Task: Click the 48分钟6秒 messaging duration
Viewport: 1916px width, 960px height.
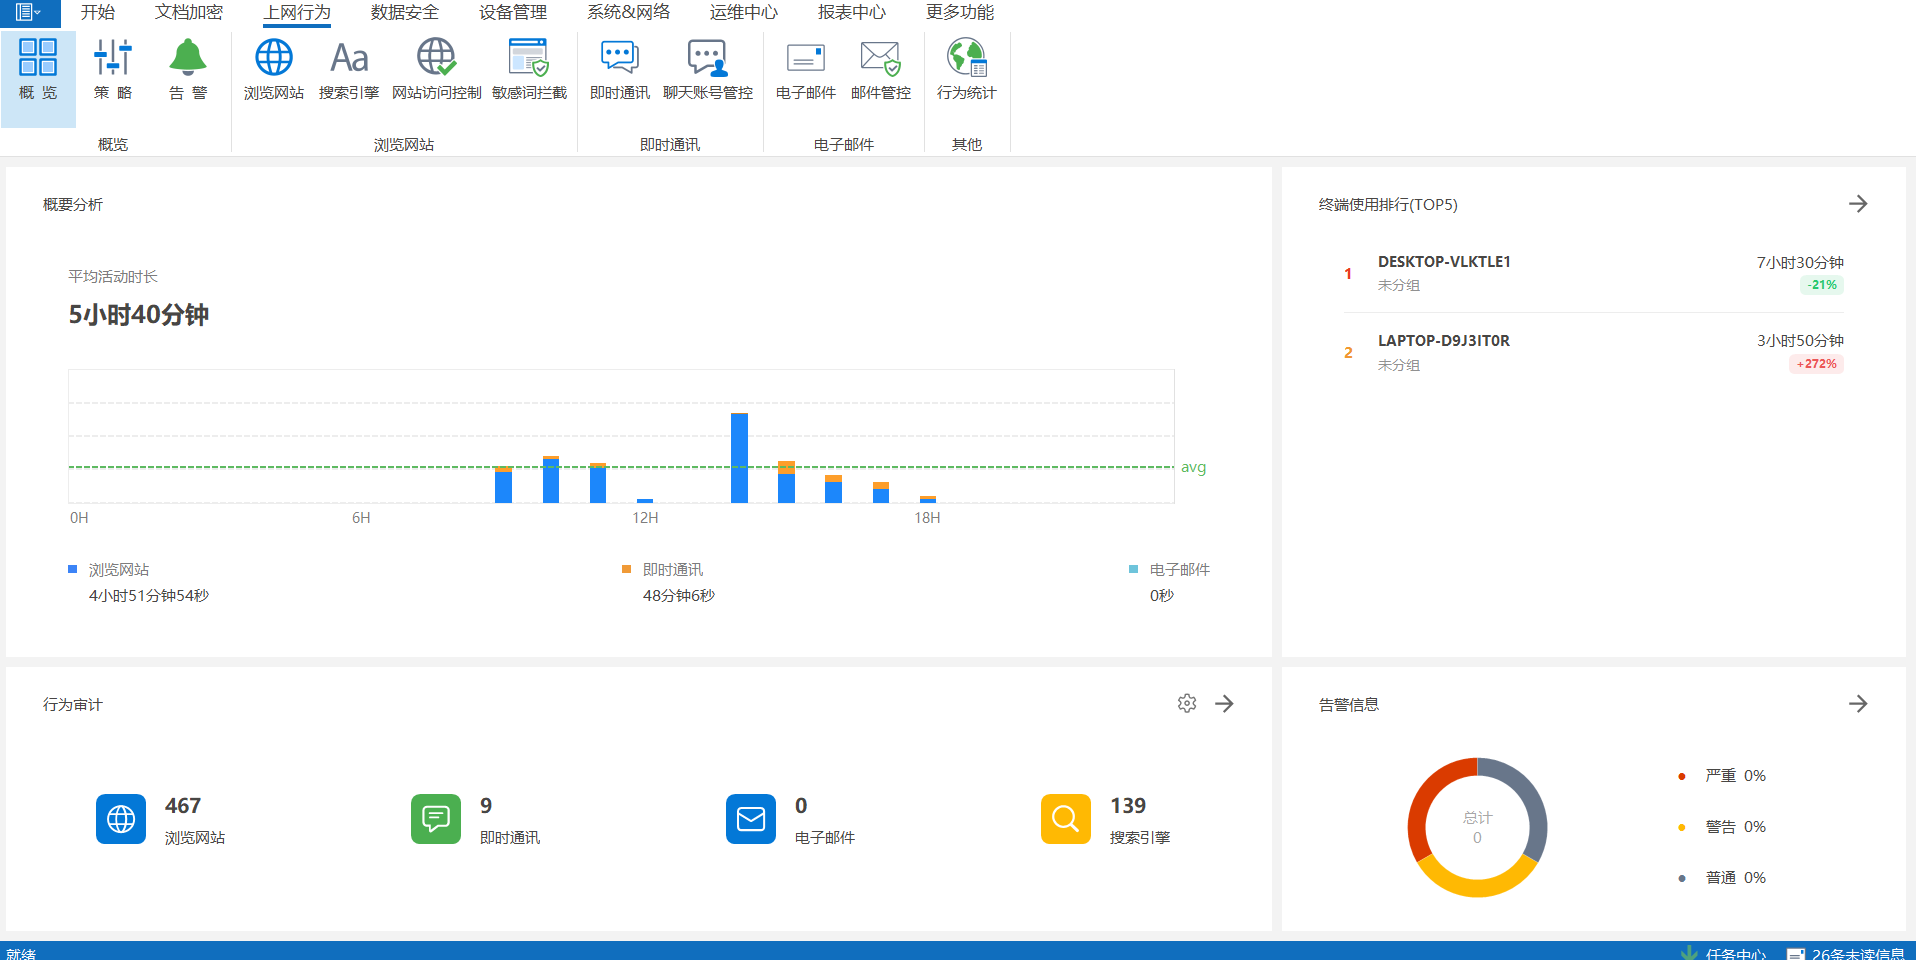Action: tap(679, 595)
